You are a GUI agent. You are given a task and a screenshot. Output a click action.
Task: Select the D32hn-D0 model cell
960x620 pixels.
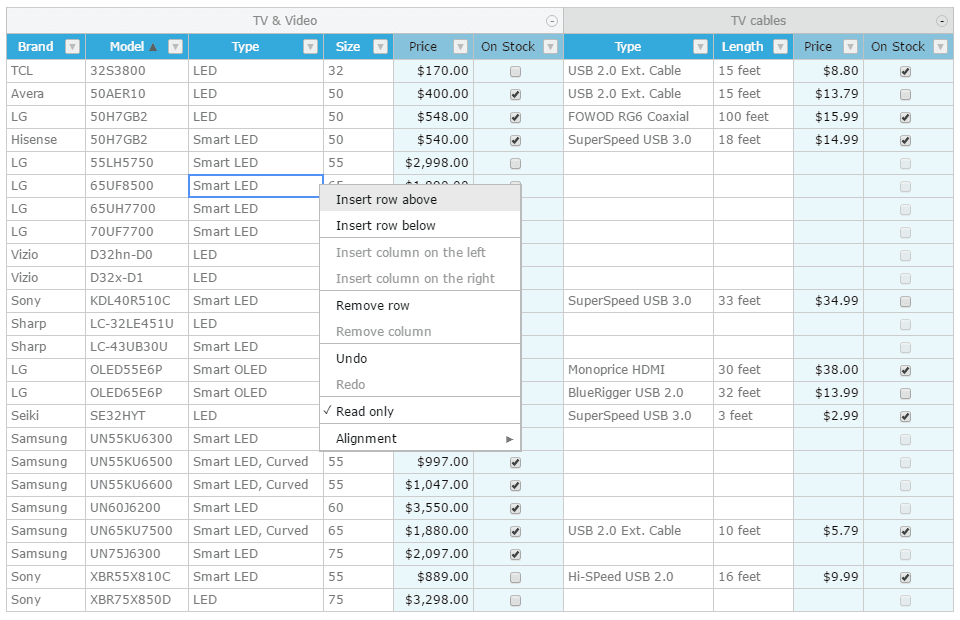137,255
